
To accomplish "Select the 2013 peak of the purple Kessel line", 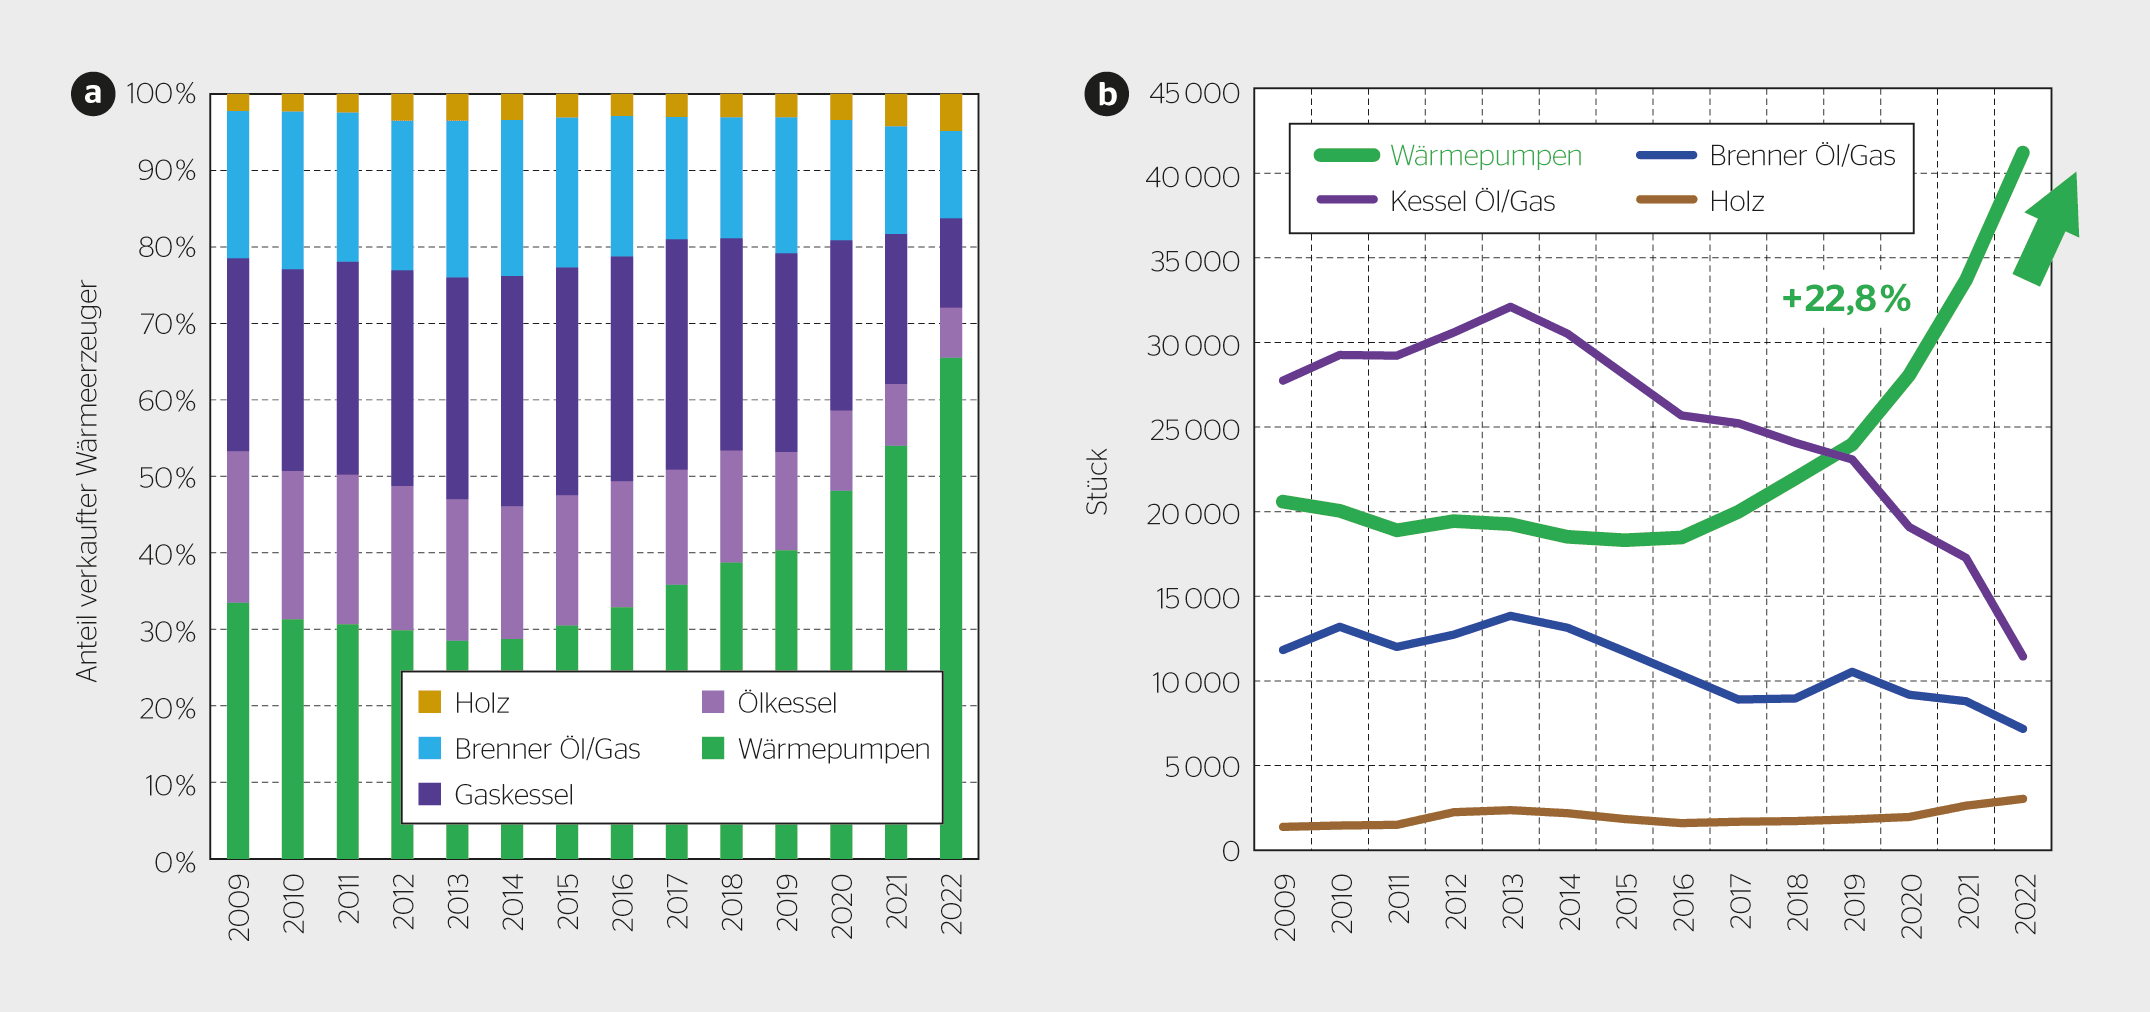I will 1510,307.
